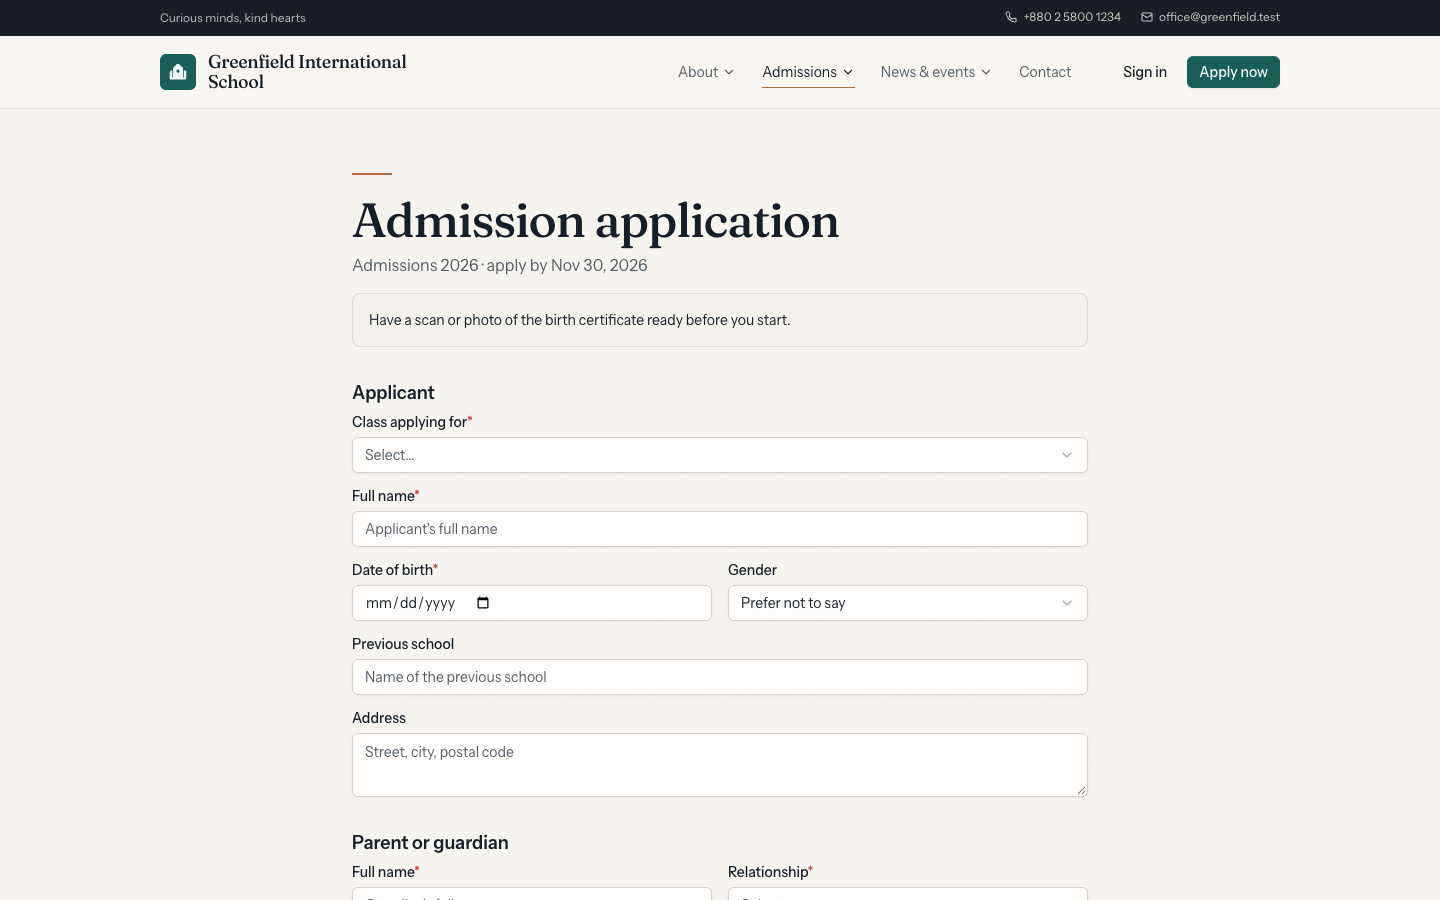Click the 'Curious minds, kind hearts' tagline

(233, 17)
